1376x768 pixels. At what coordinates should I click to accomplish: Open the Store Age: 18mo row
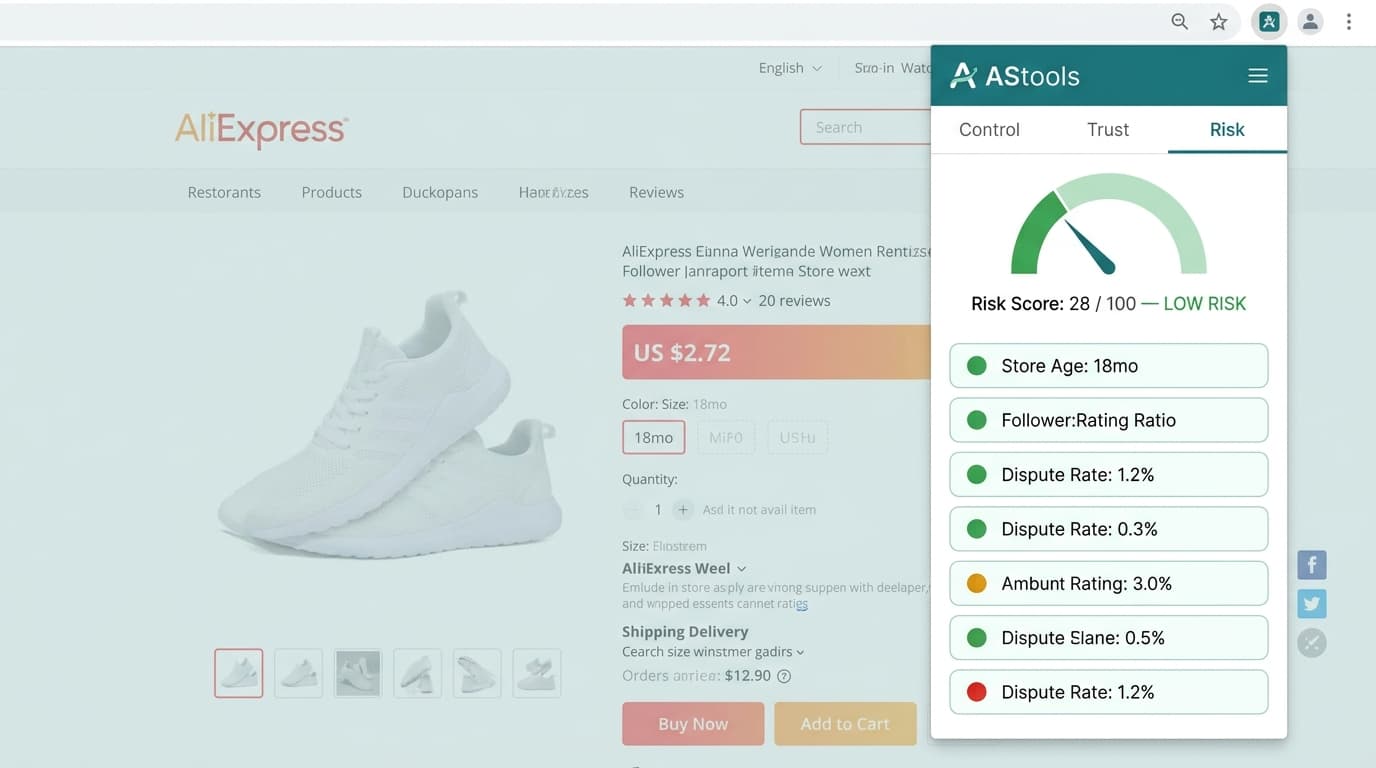point(1109,366)
